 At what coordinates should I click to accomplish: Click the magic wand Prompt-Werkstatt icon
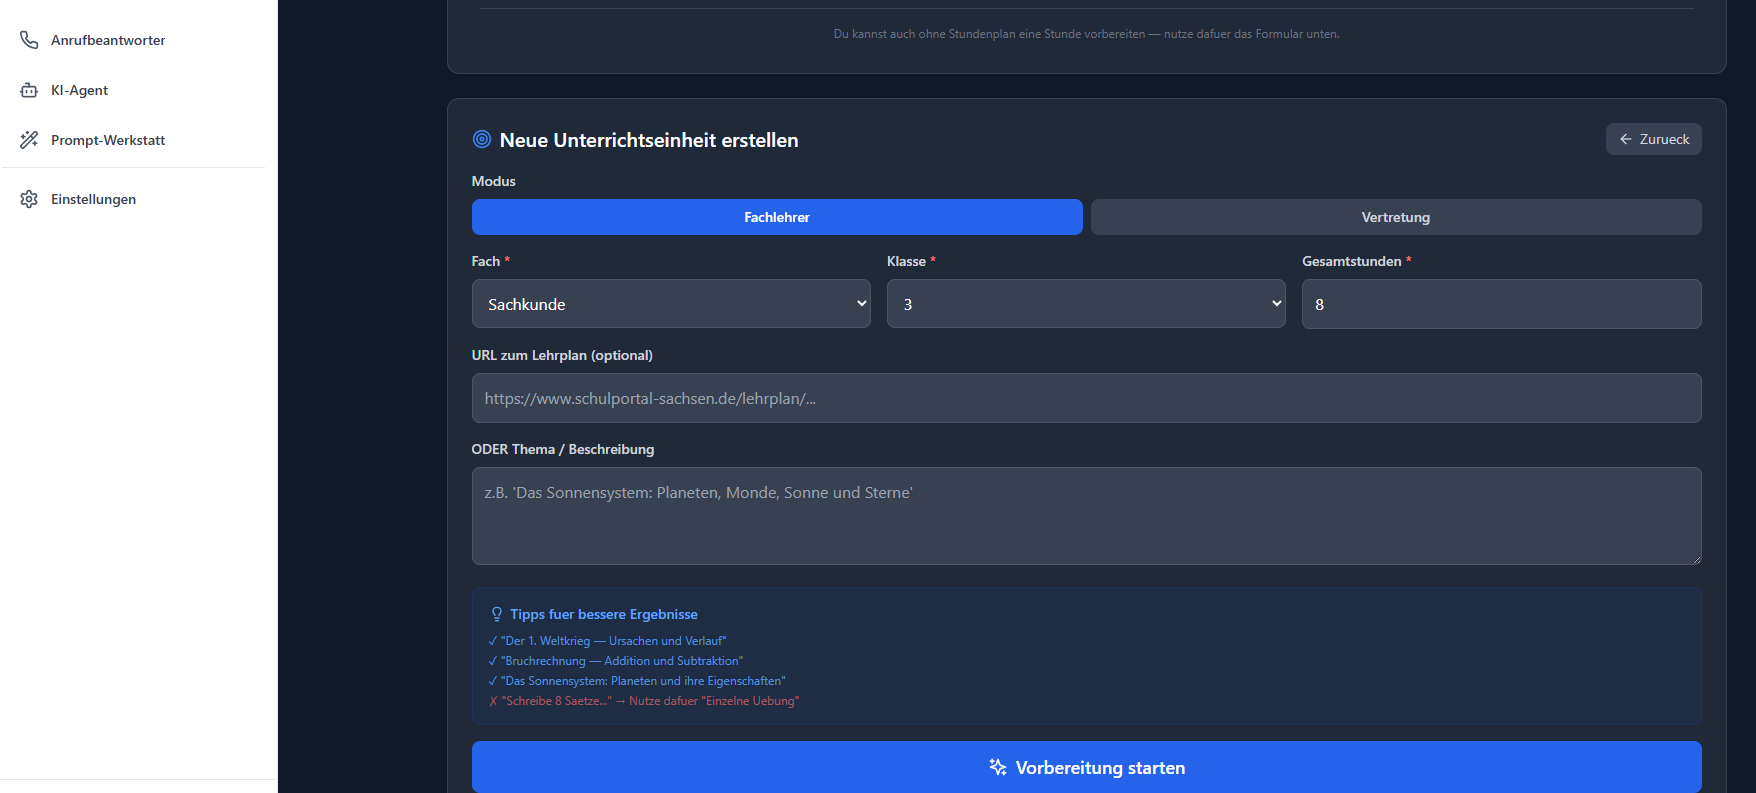[x=29, y=140]
